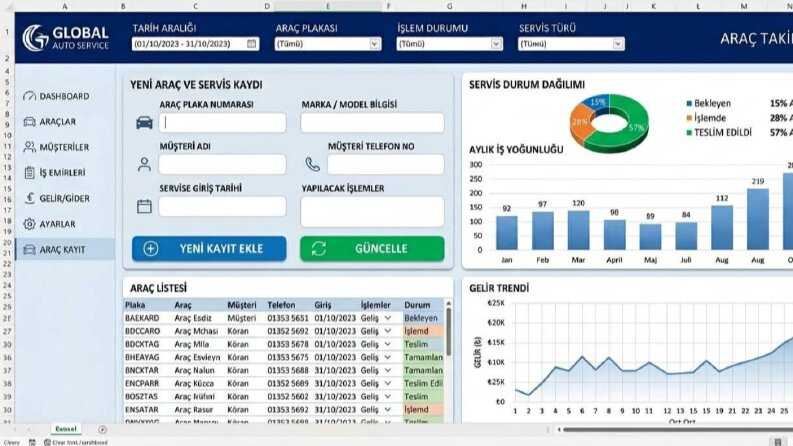Go to Dashboard in the sidebar
This screenshot has width=793, height=446.
pos(65,96)
